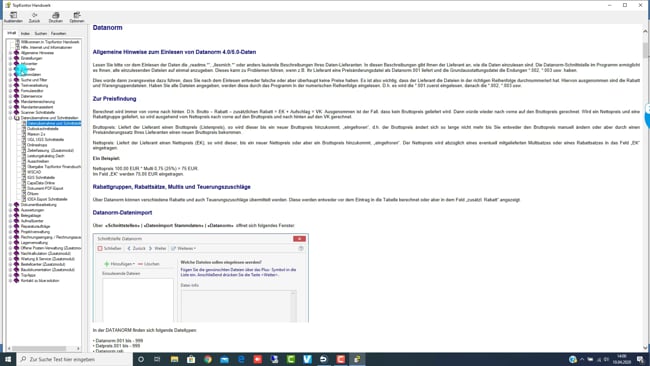Click the page icon beside CapaData Online
This screenshot has height=366, width=650.
(24, 183)
